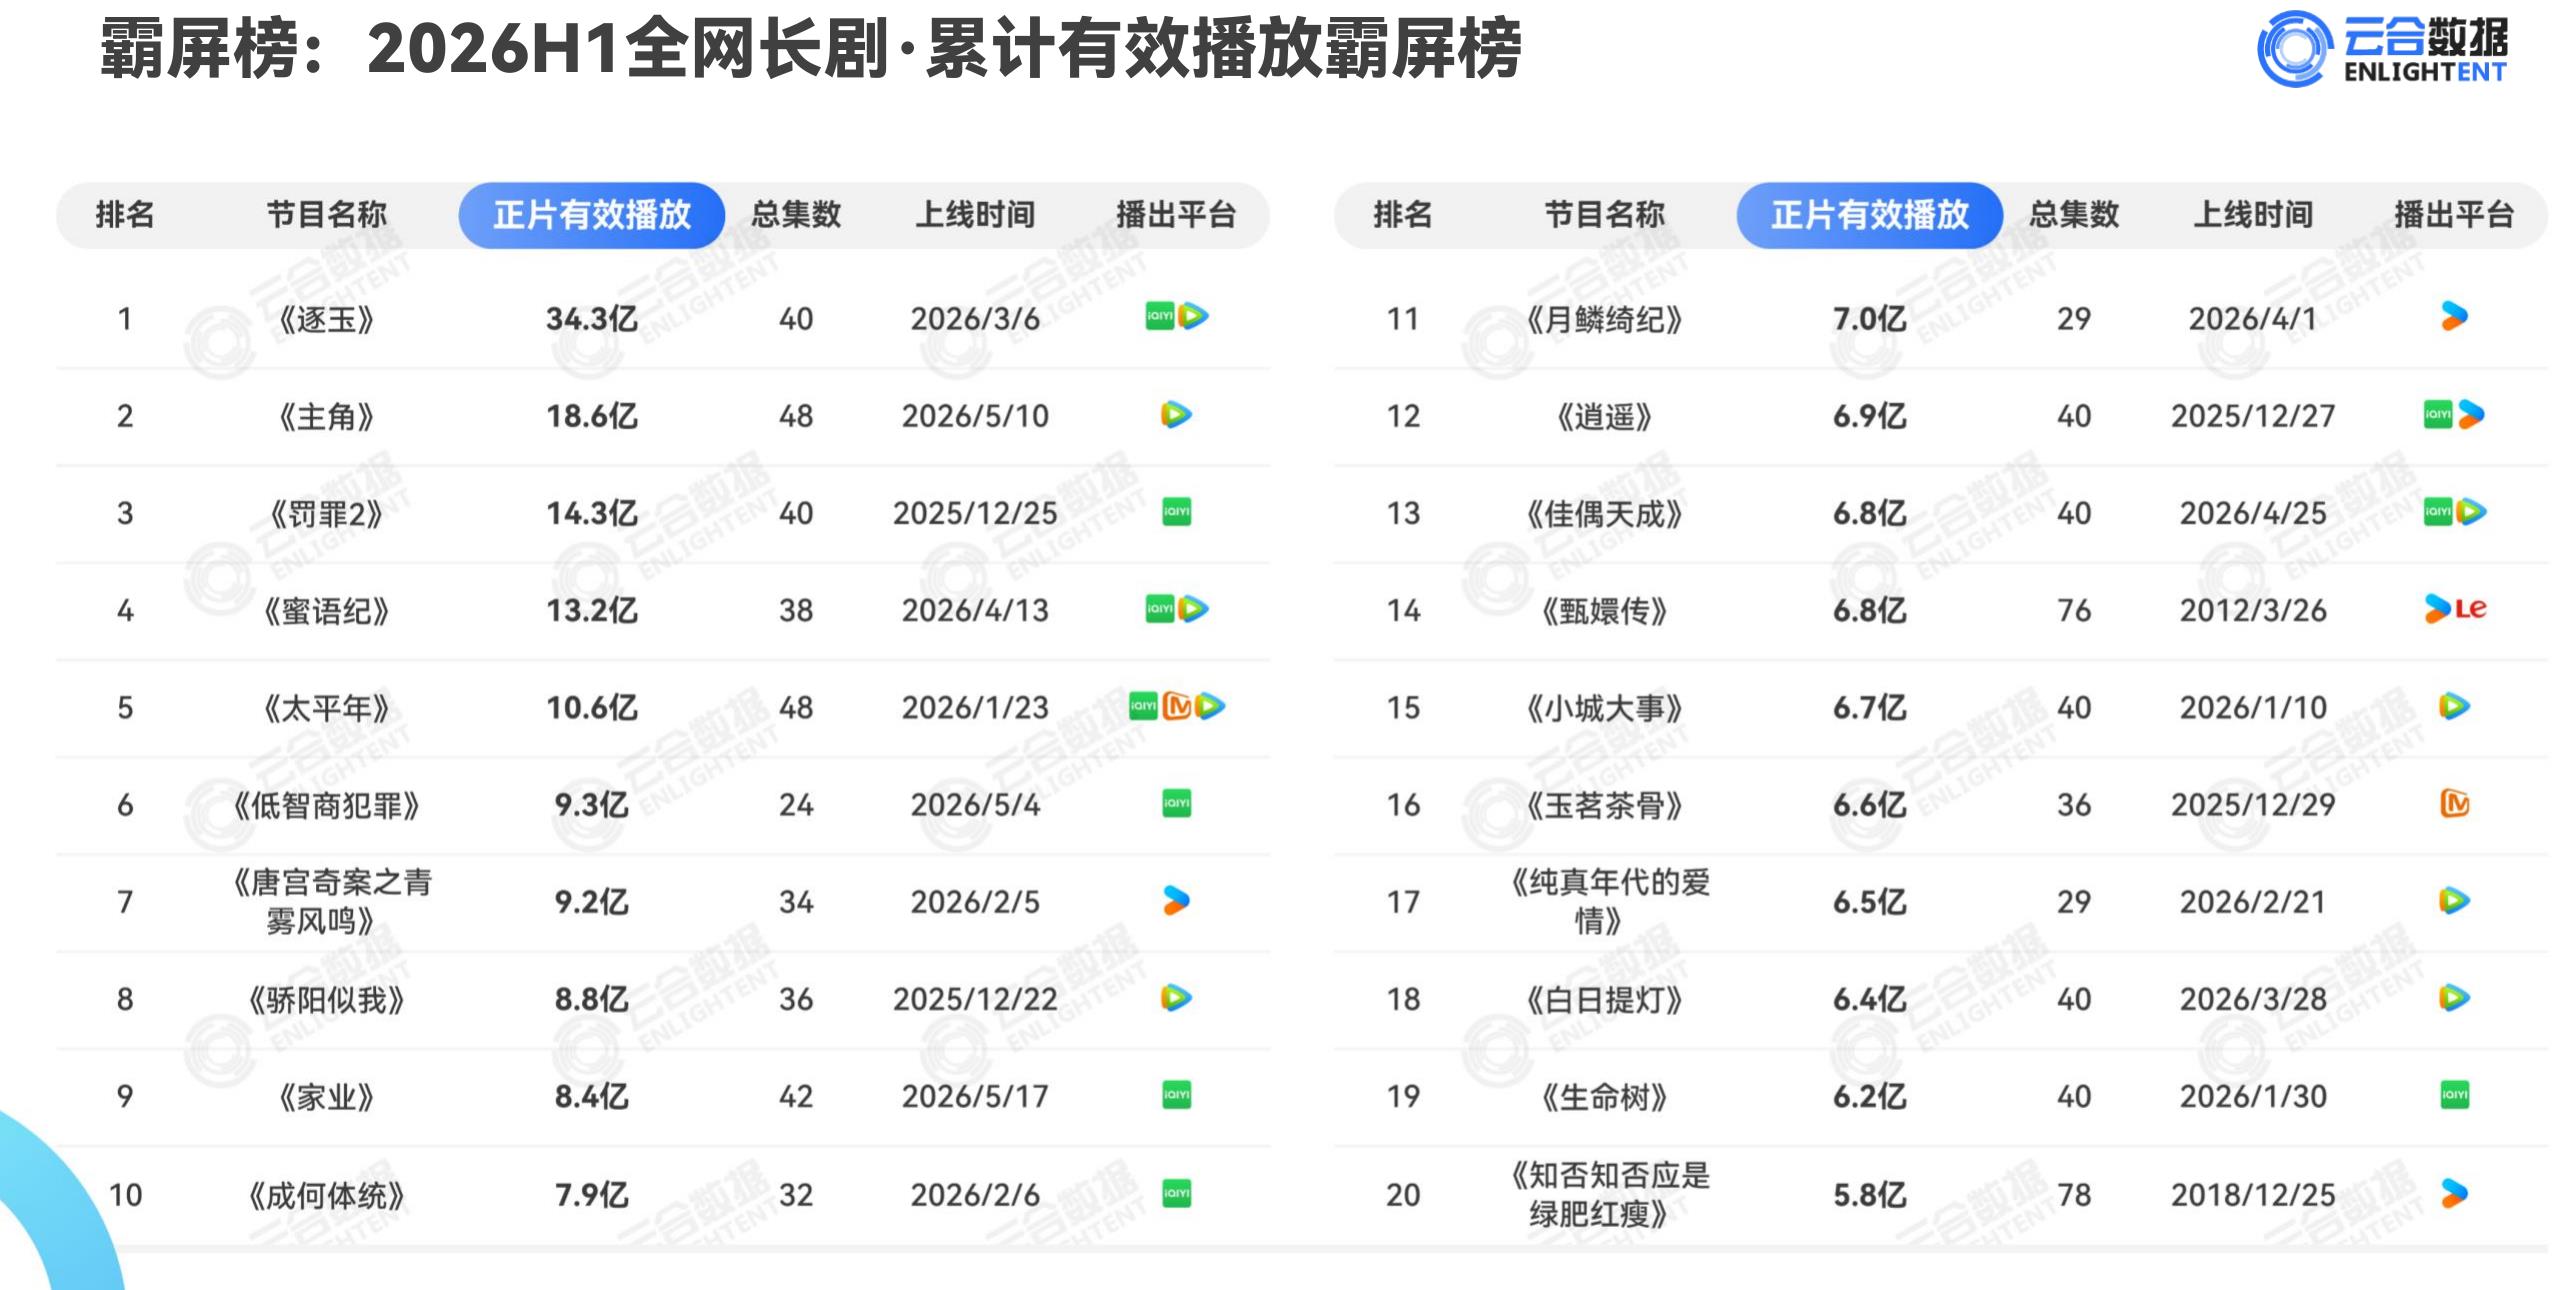The height and width of the screenshot is (1290, 2555).
Task: Click the iQIYI icon for 《家业》
Action: pyautogui.click(x=1176, y=1095)
